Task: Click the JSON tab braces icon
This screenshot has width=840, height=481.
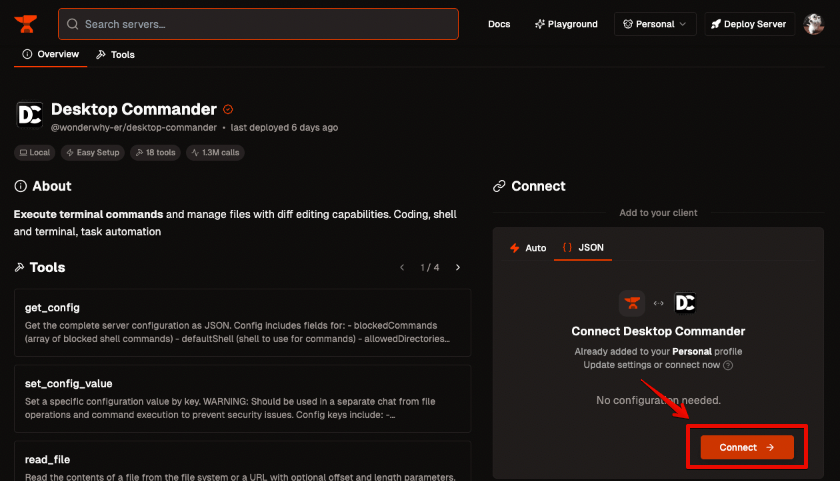Action: pos(567,247)
